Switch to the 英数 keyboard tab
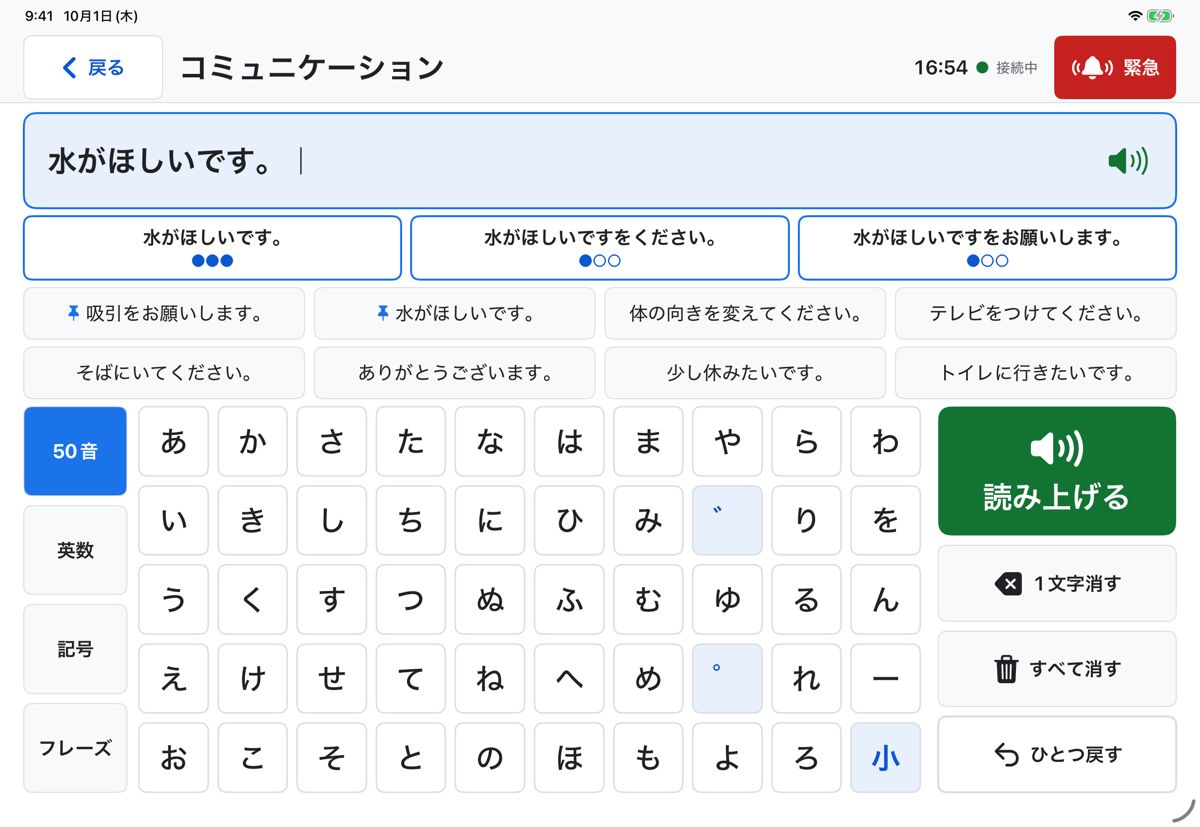This screenshot has height=827, width=1200. [75, 550]
